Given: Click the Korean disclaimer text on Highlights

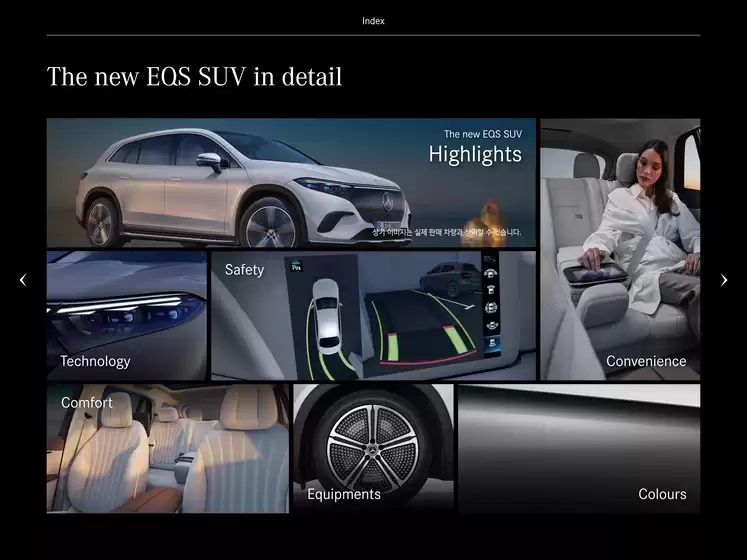Looking at the screenshot, I should pyautogui.click(x=446, y=232).
